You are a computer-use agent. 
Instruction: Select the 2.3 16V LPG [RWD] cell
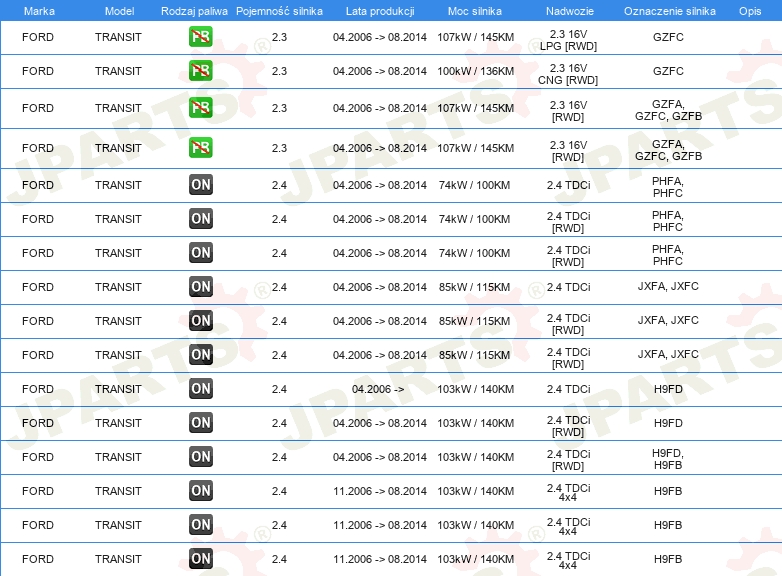[x=568, y=40]
